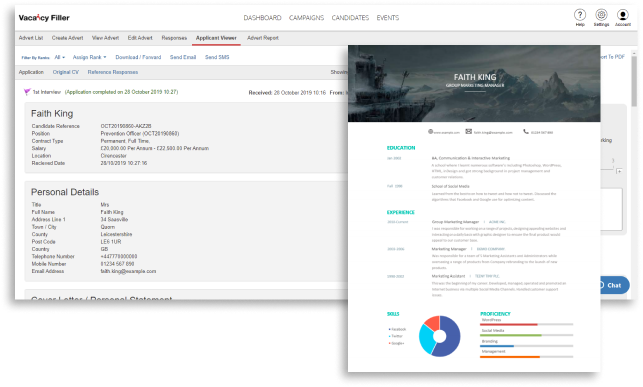This screenshot has width=643, height=387.
Task: Click the SKILLS heading on the CV
Action: click(x=393, y=314)
